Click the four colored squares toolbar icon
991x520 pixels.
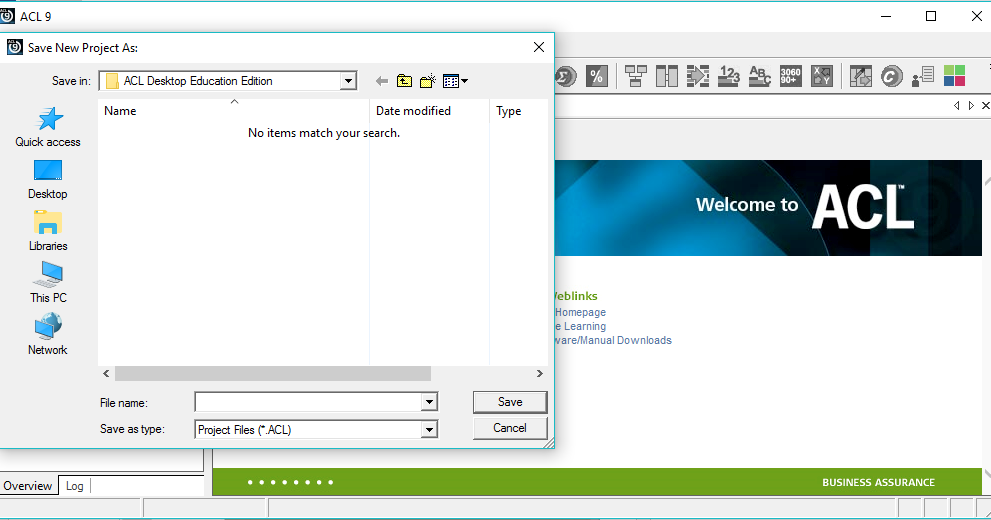pyautogui.click(x=954, y=76)
